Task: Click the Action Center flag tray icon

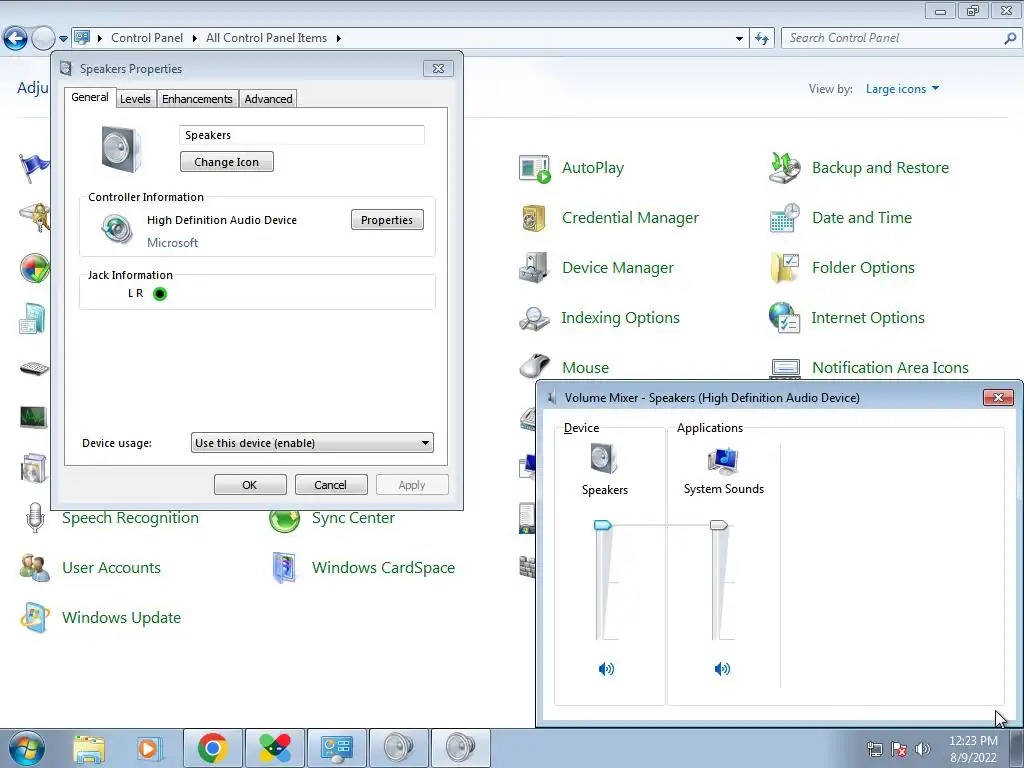Action: (899, 749)
